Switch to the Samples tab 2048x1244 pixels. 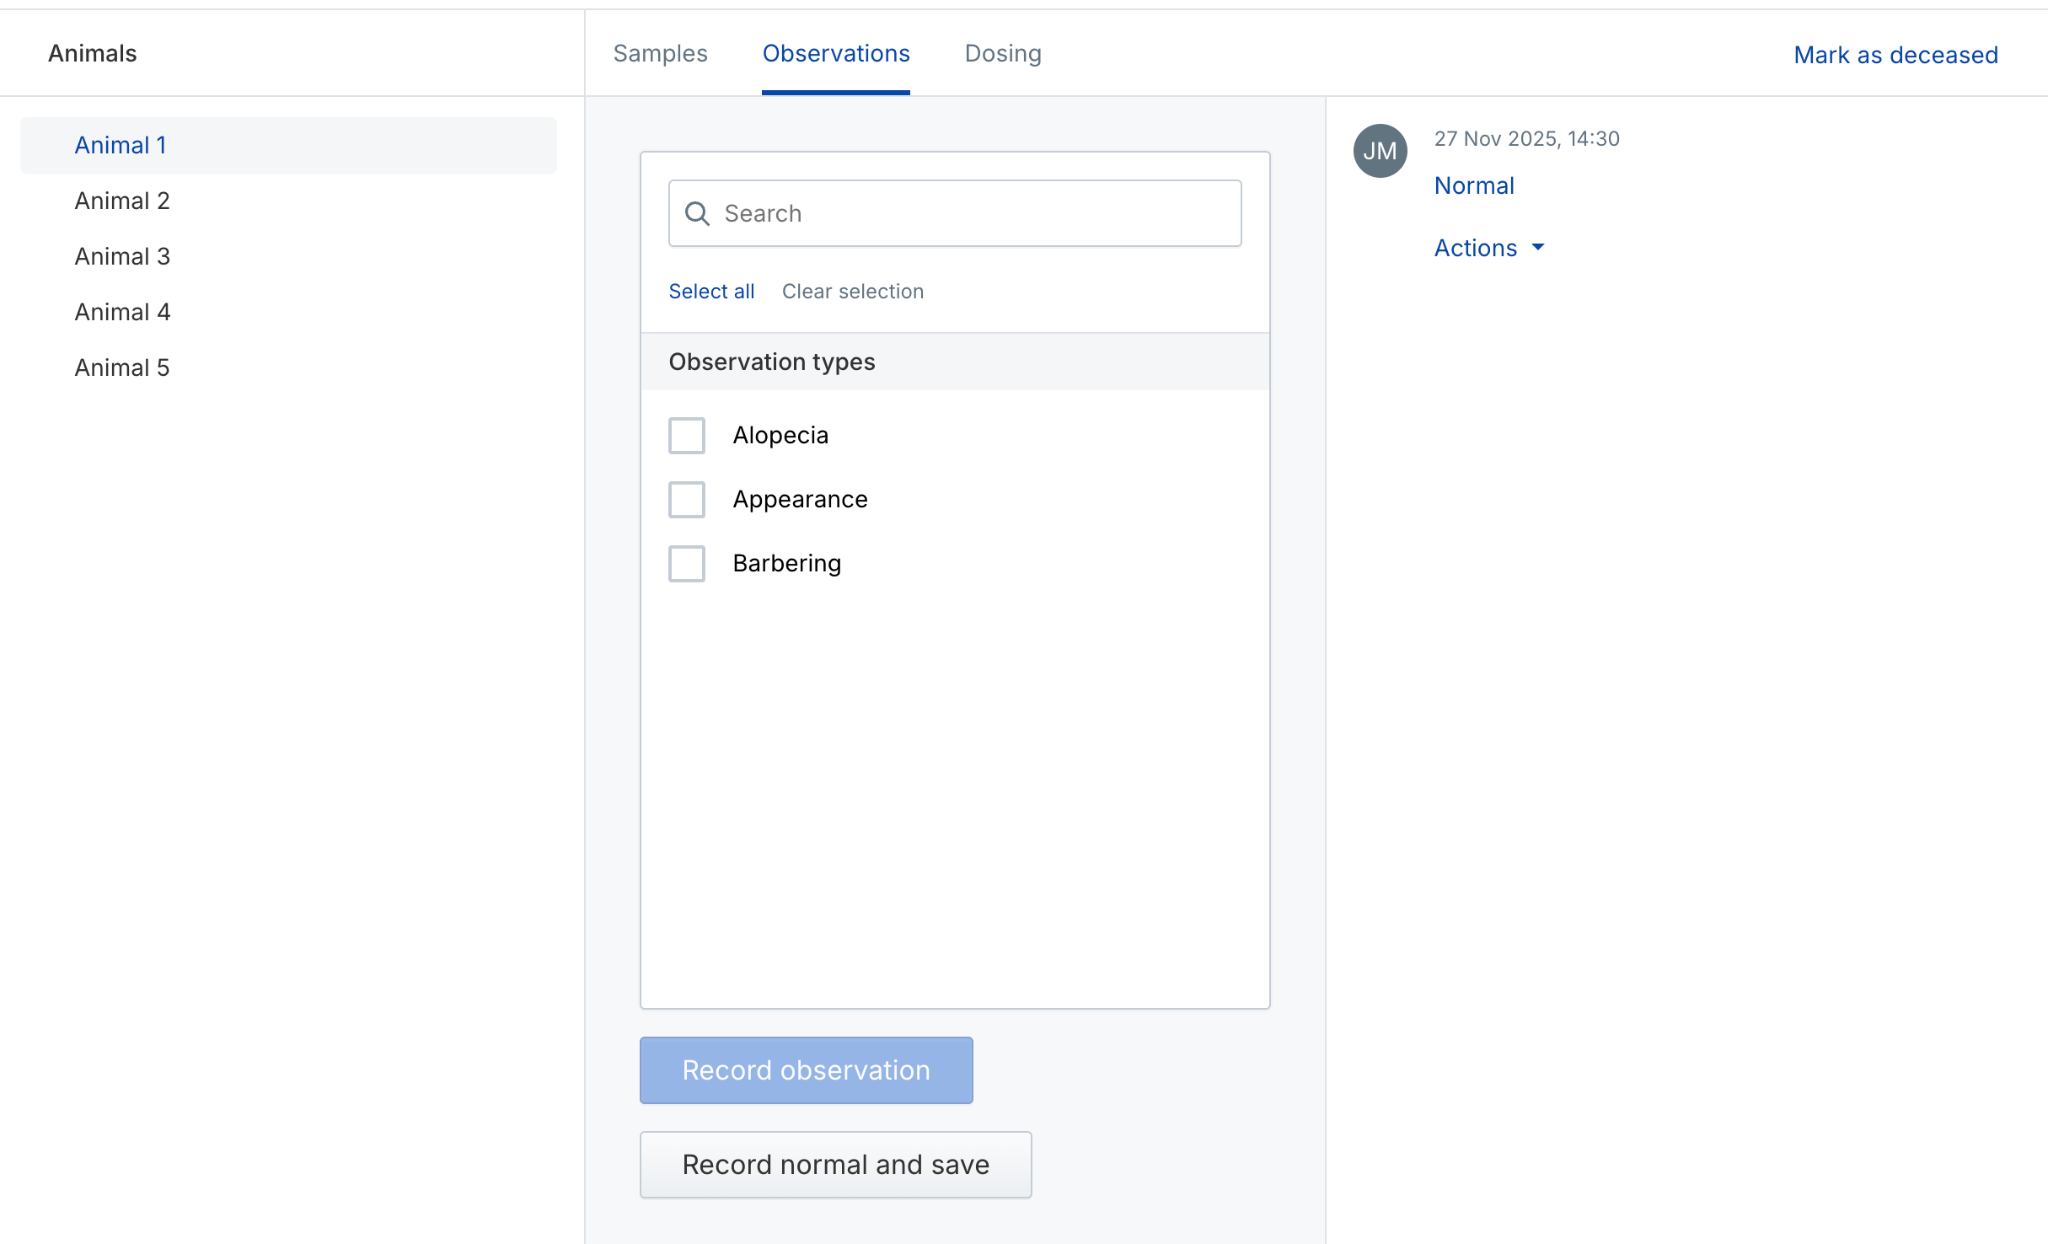click(x=660, y=53)
